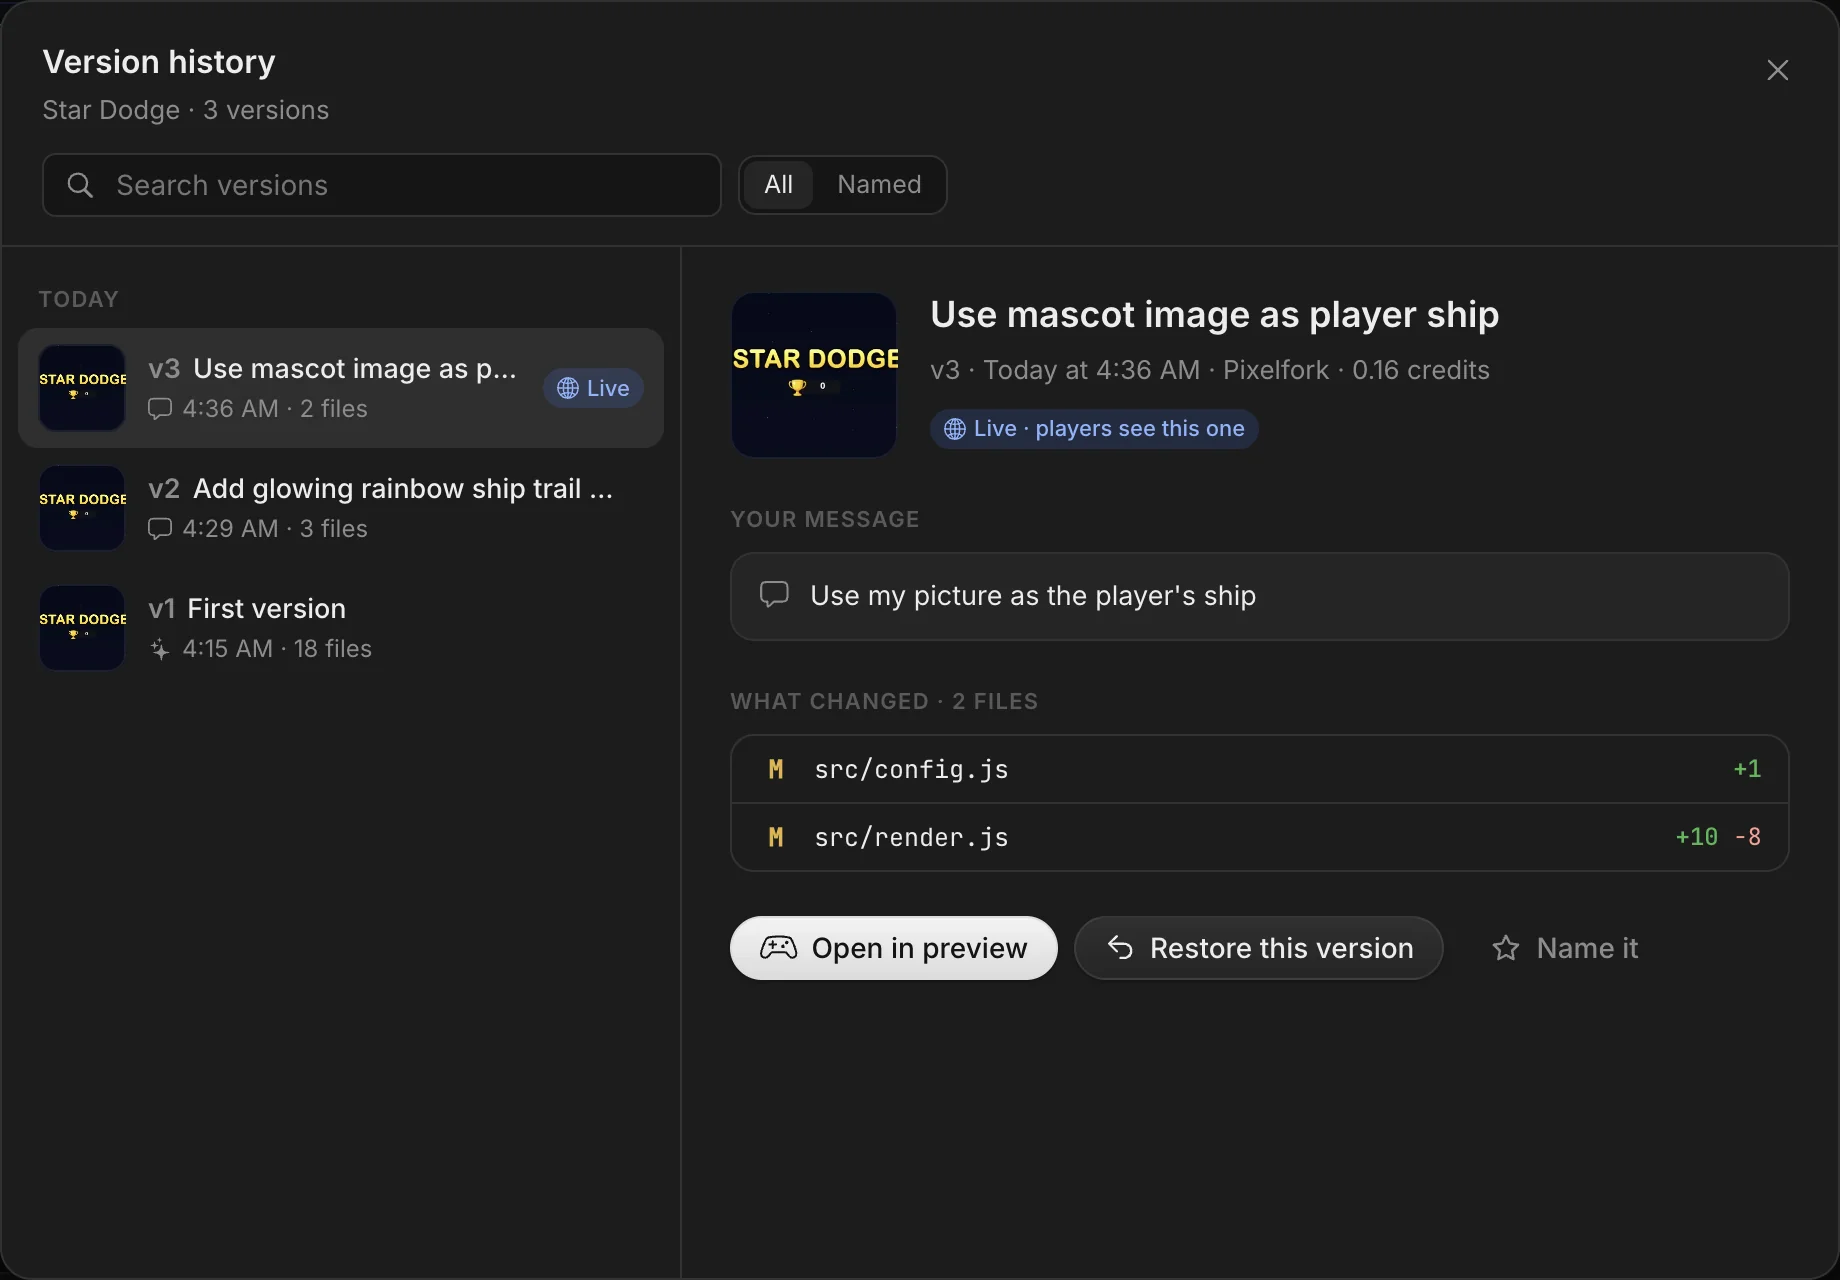
Task: Click Open in preview button
Action: coord(894,948)
